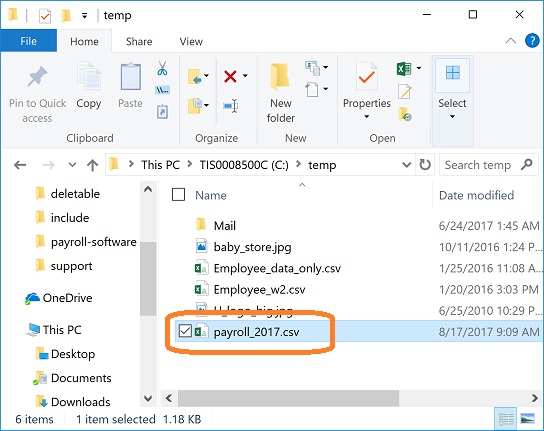Open the address bar history dropdown chevron
544x431 pixels.
click(x=406, y=165)
